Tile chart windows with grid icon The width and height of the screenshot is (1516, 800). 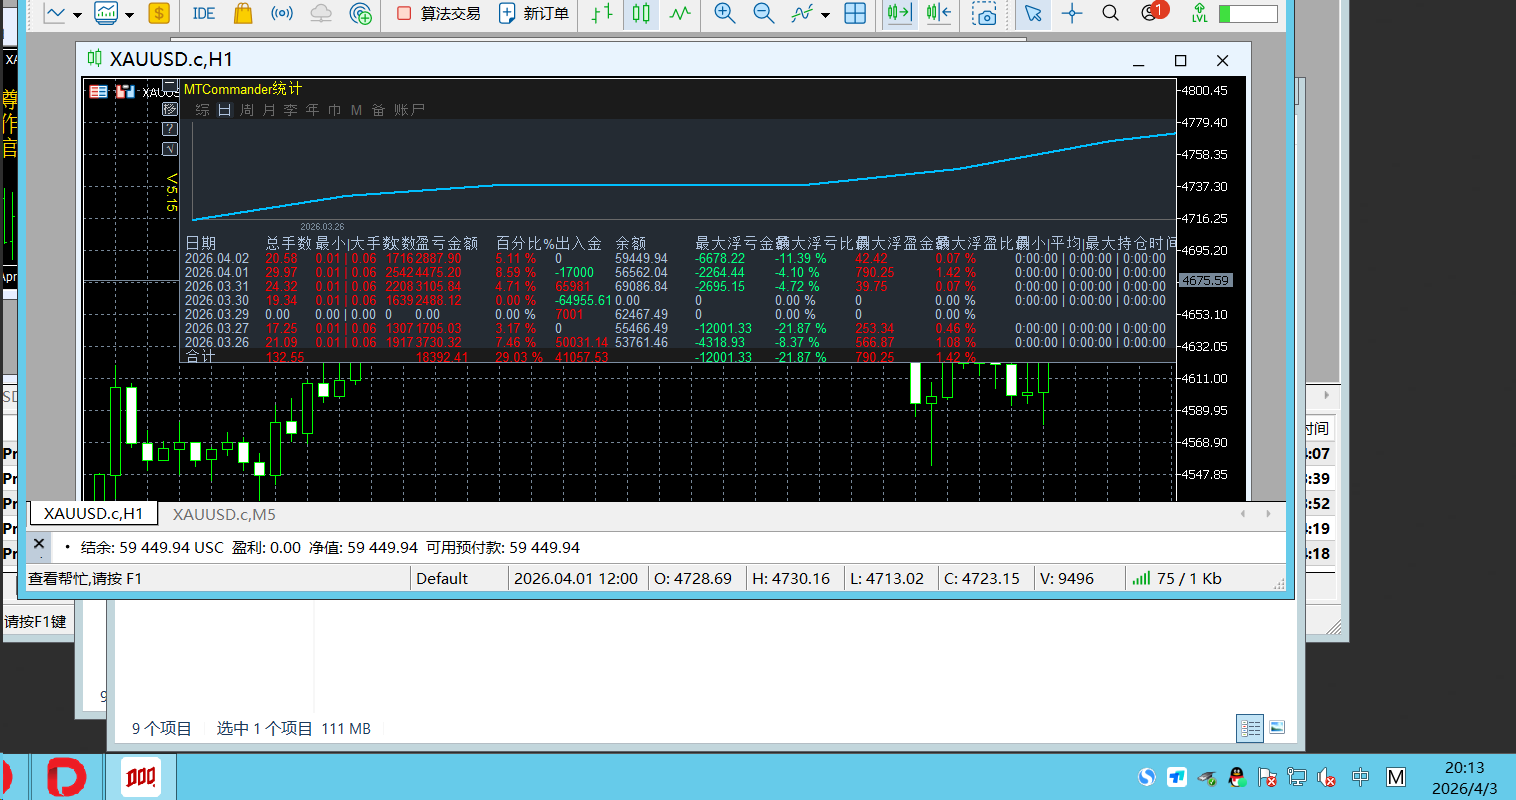pos(855,13)
